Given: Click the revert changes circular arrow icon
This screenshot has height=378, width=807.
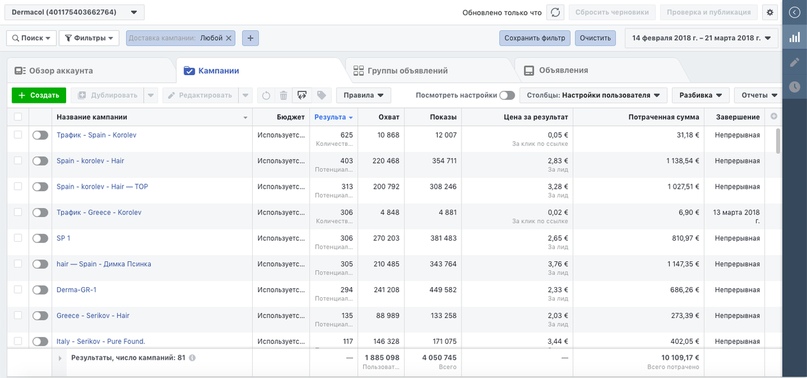Looking at the screenshot, I should (x=266, y=95).
